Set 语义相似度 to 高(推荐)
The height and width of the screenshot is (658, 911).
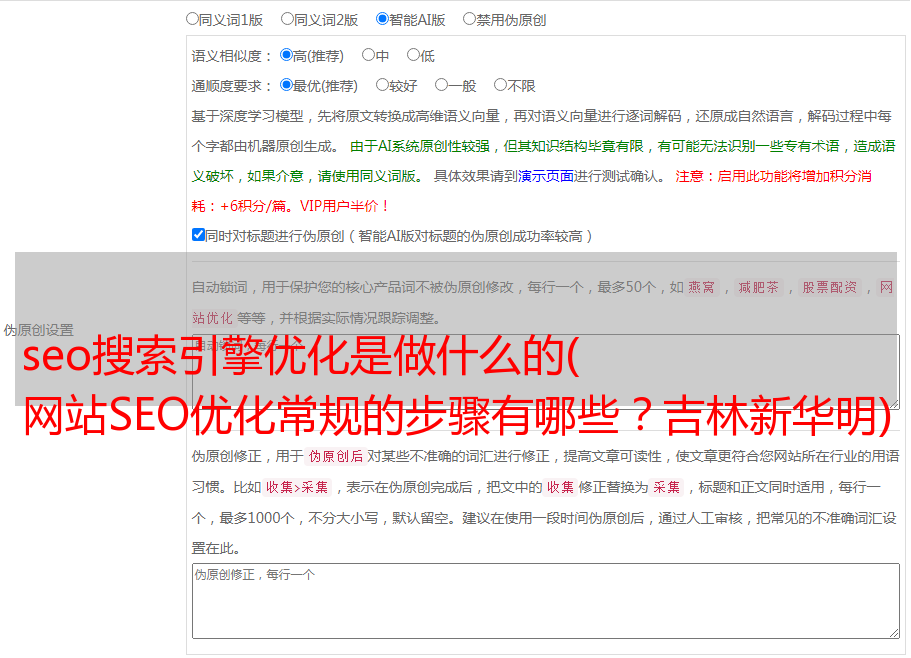(286, 55)
